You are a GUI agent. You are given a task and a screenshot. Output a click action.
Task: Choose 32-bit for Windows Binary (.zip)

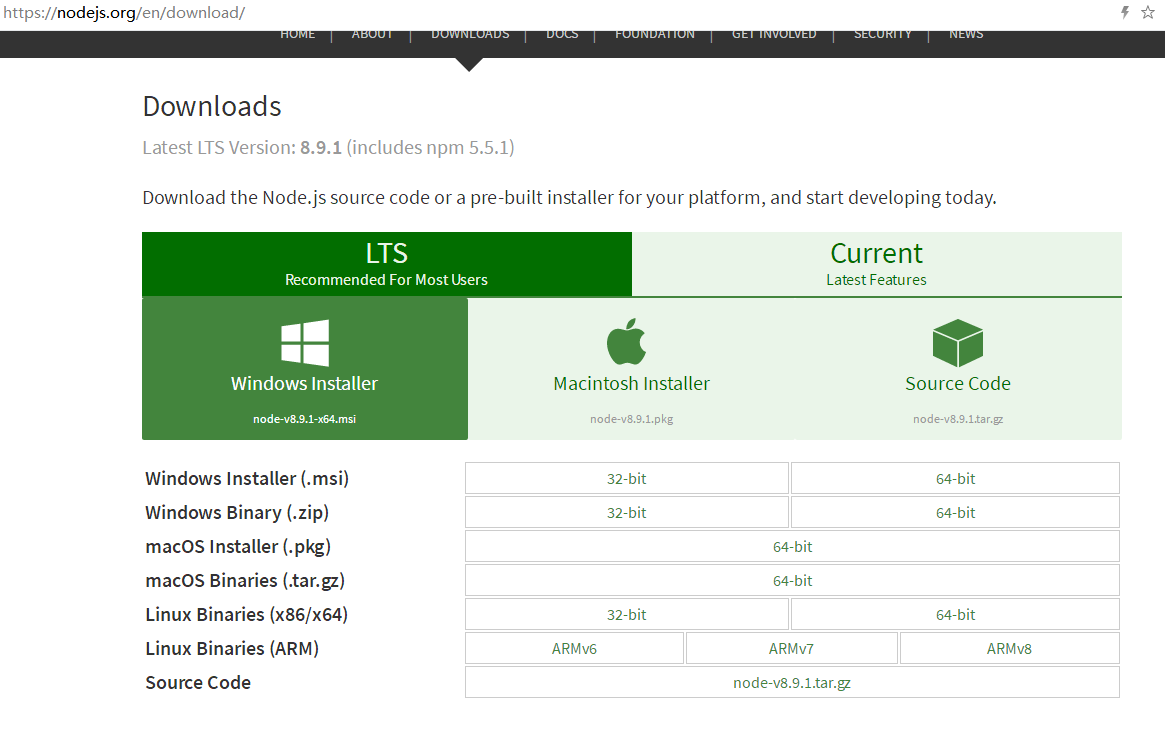[626, 512]
